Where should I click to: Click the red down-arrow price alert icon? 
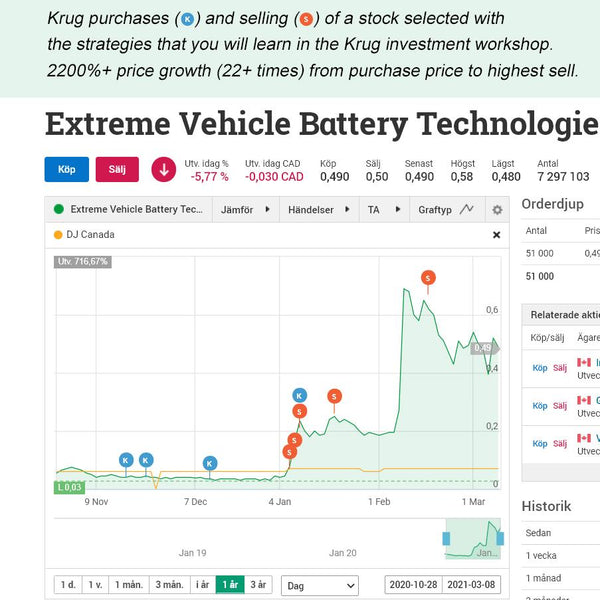163,169
